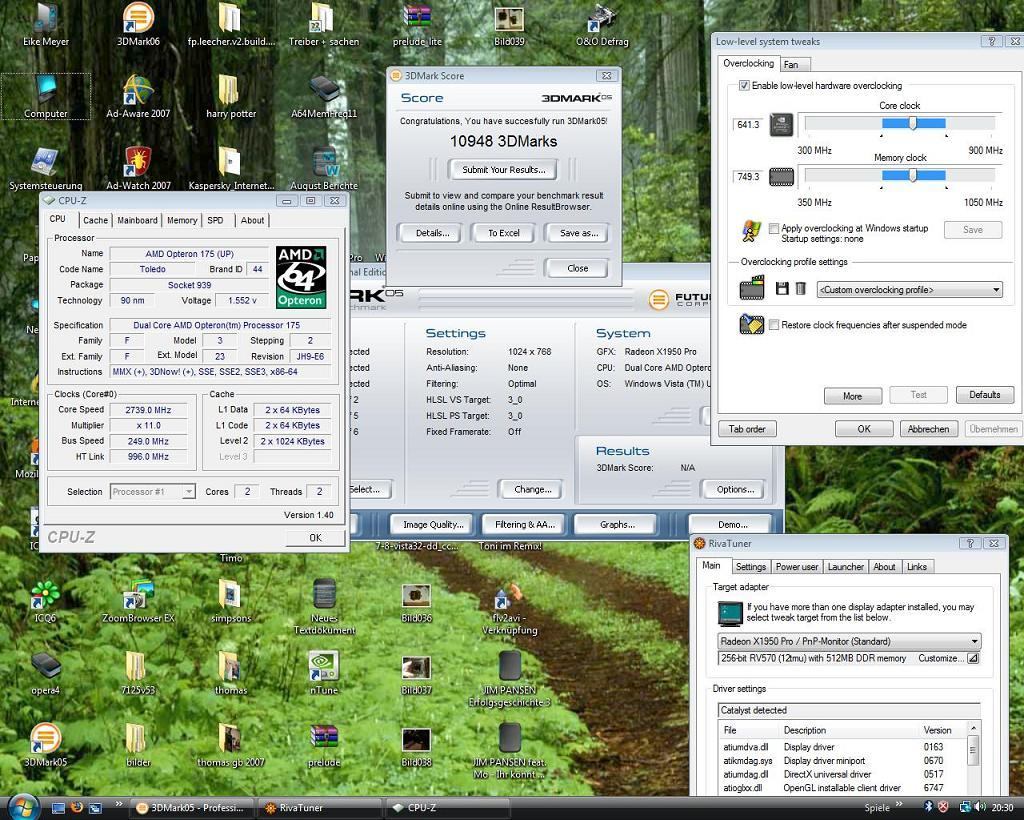Check Restore clock frequencies after suspended mode
The height and width of the screenshot is (820, 1024).
(774, 324)
